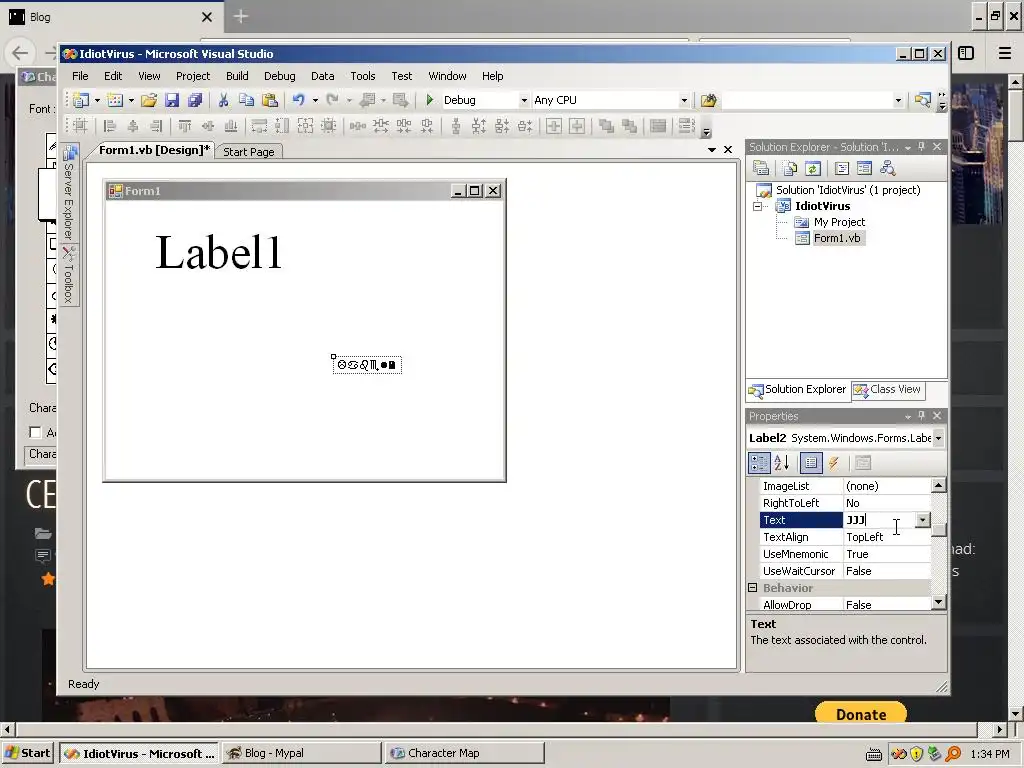
Task: Click View Designer icon in Solution Explorer
Action: tap(865, 168)
